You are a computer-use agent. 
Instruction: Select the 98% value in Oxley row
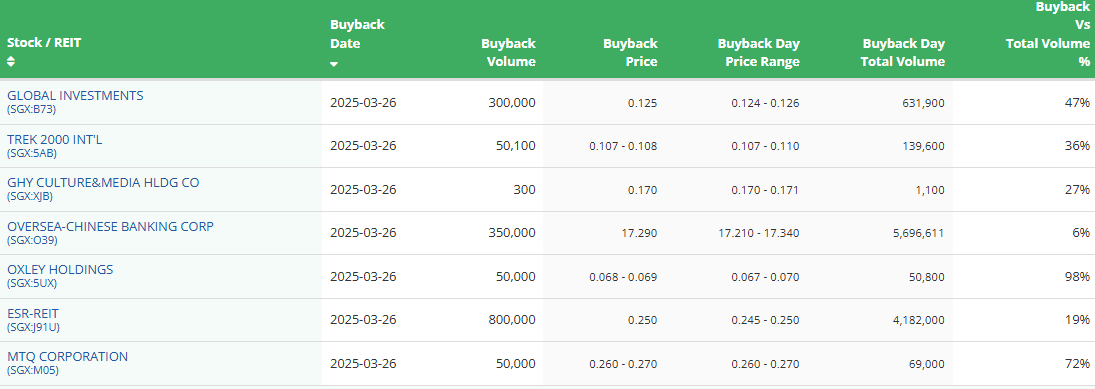(1078, 277)
